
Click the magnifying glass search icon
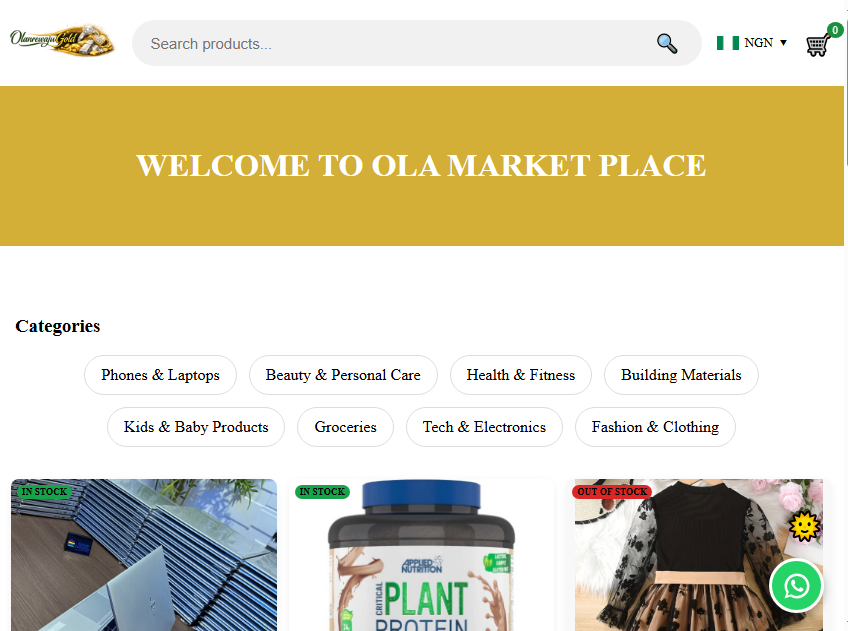(x=666, y=43)
